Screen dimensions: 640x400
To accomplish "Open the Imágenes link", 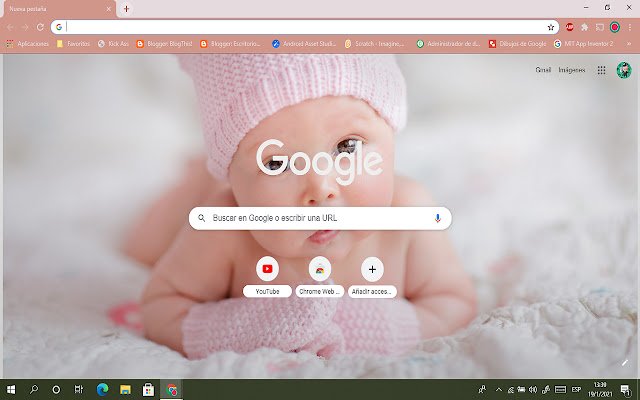I will click(572, 70).
